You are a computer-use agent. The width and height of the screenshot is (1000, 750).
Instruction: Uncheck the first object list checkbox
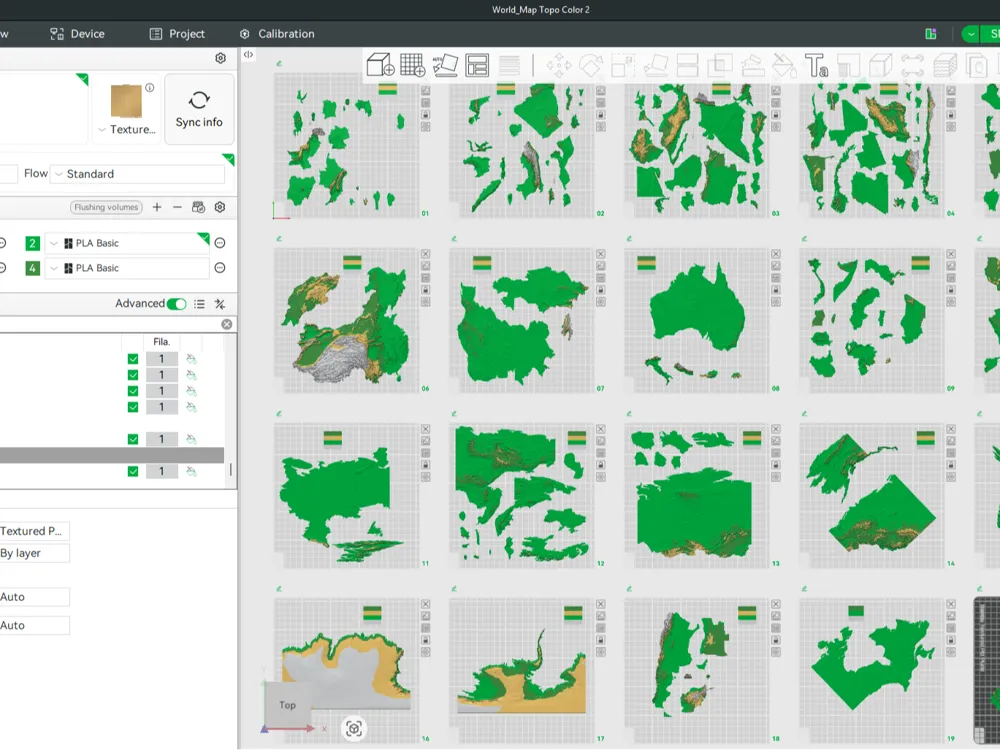pyautogui.click(x=133, y=359)
